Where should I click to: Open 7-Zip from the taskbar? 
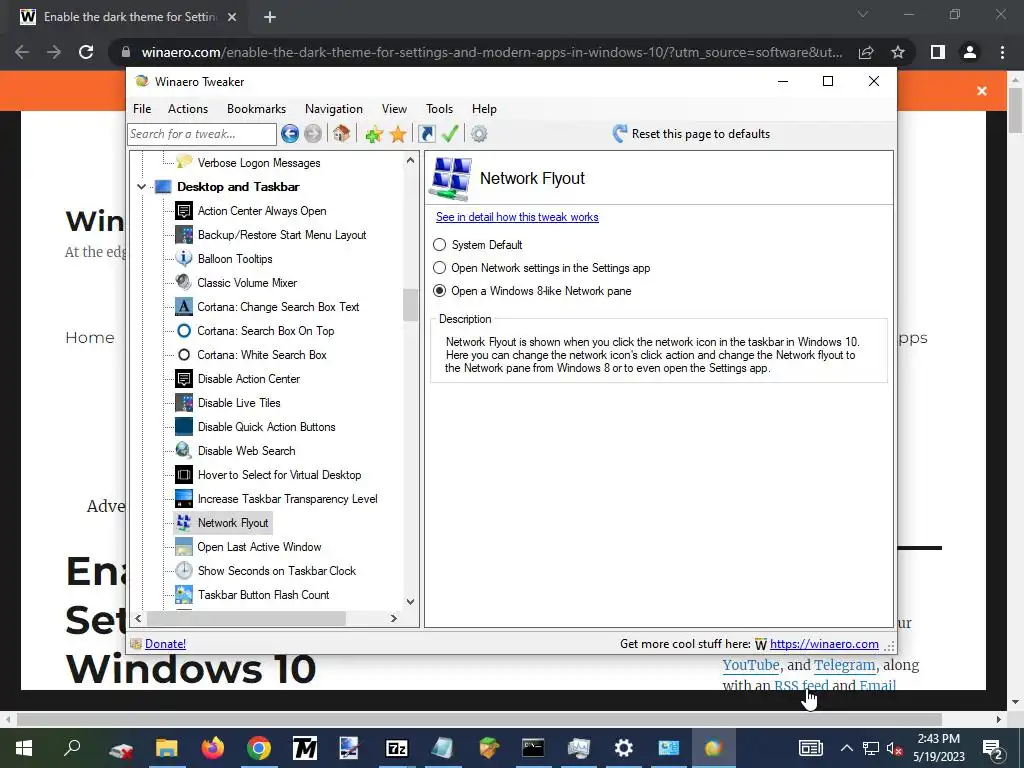pos(396,748)
